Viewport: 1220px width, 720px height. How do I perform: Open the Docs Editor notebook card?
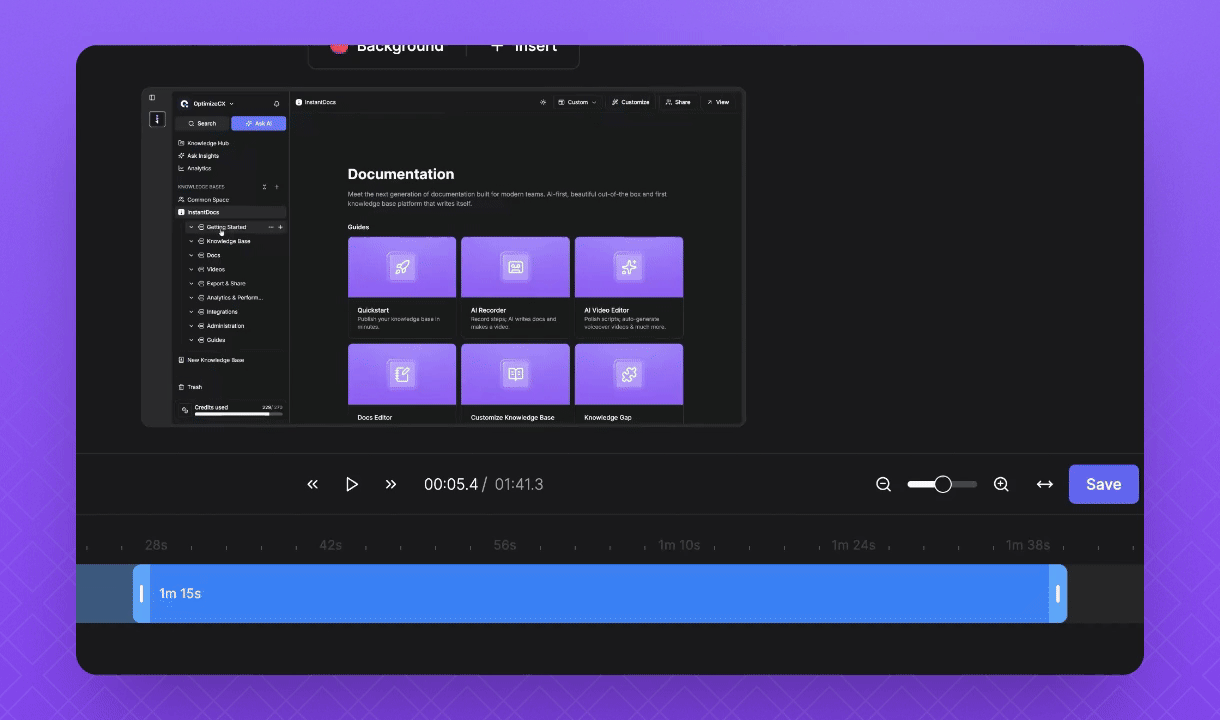402,384
